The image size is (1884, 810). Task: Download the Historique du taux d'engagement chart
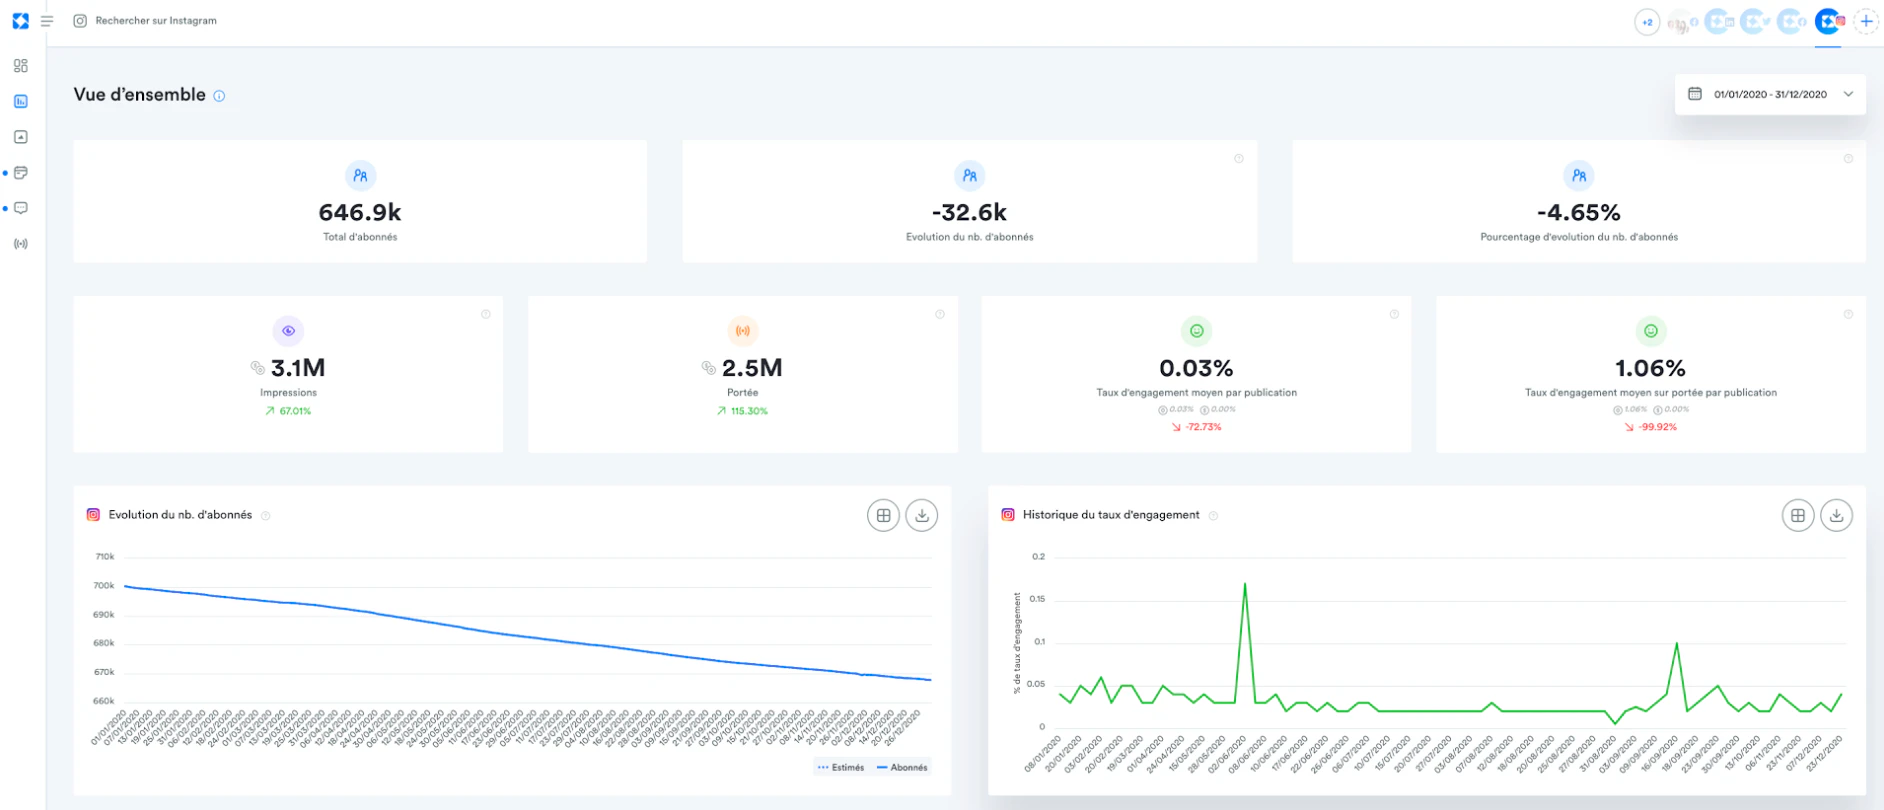1837,516
